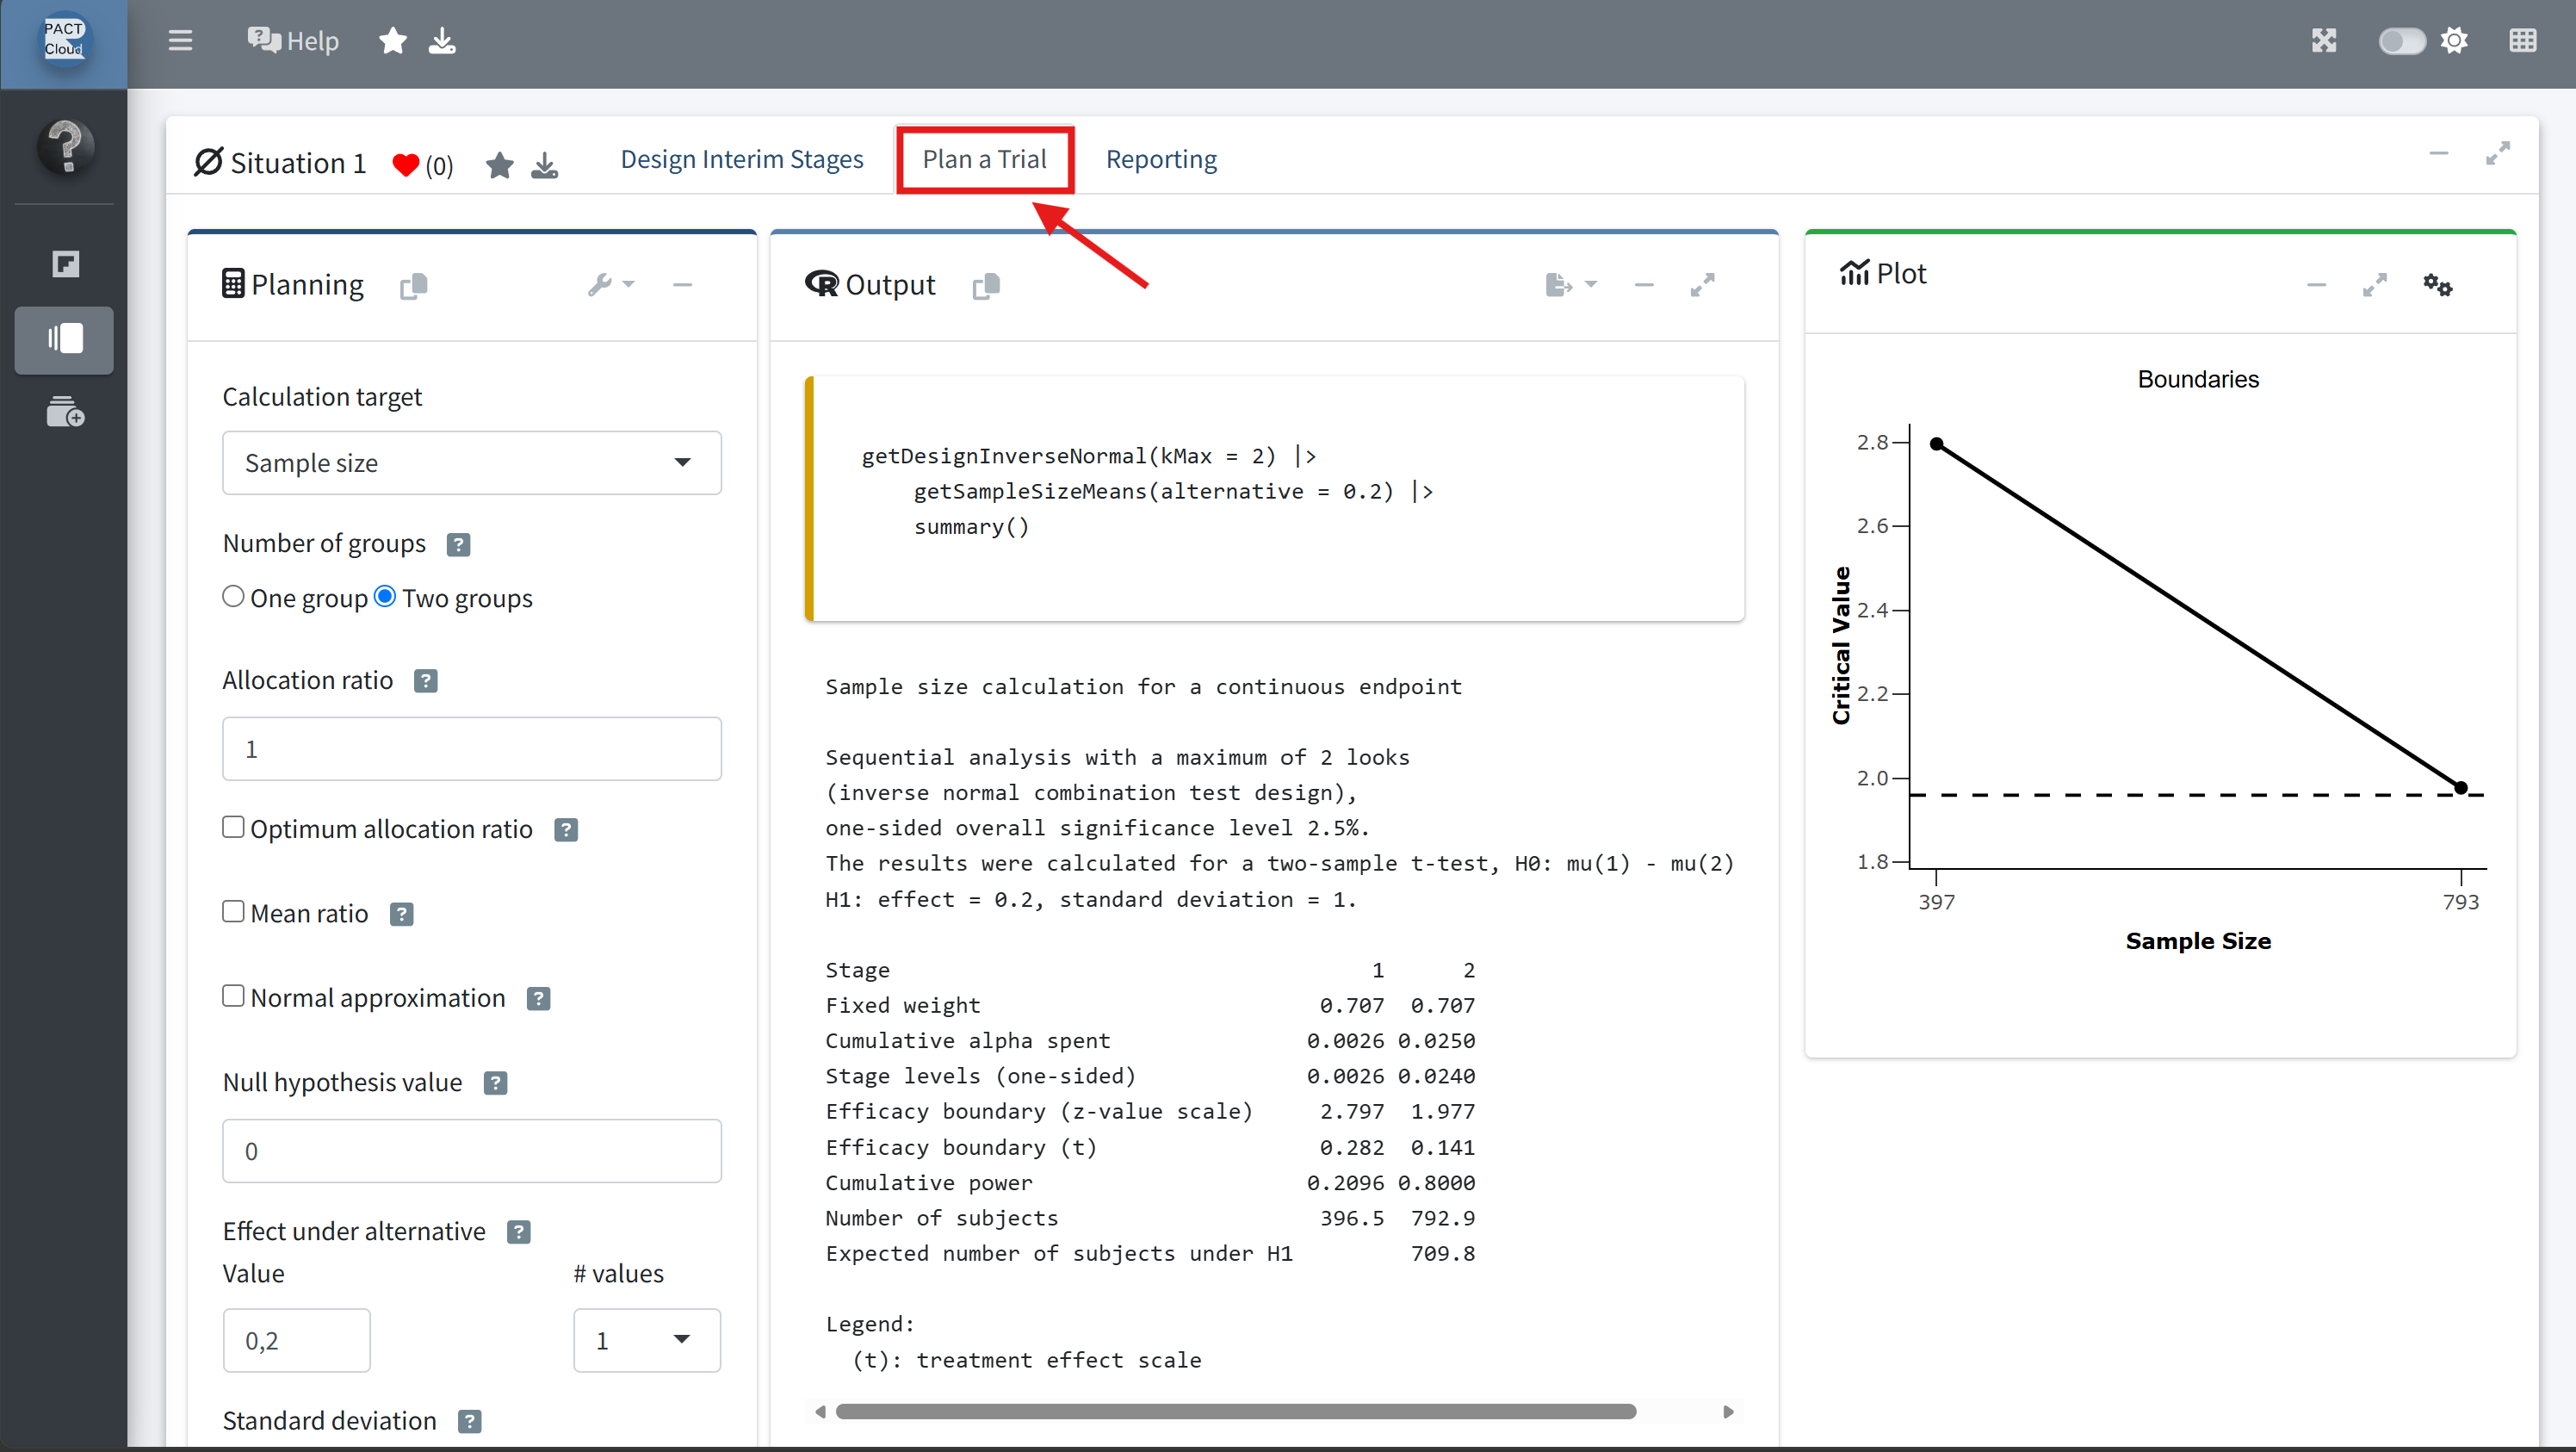Open Calculation target Sample size dropdown
Image resolution: width=2576 pixels, height=1452 pixels.
pos(471,462)
